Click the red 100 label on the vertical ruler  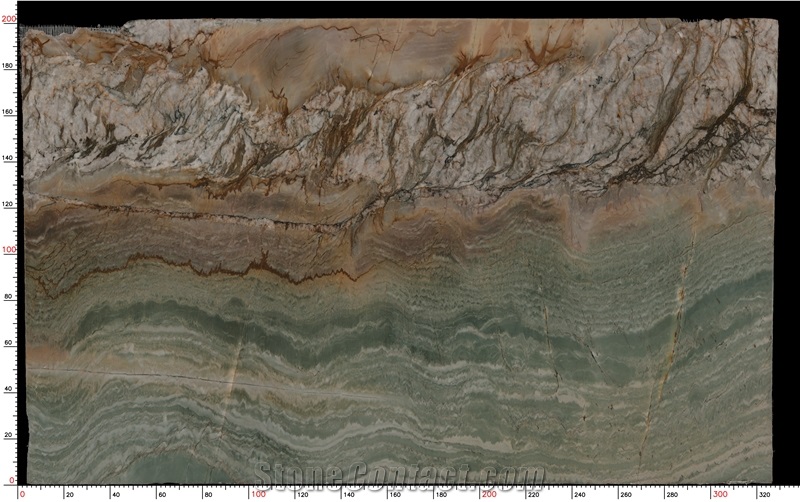[x=9, y=249]
